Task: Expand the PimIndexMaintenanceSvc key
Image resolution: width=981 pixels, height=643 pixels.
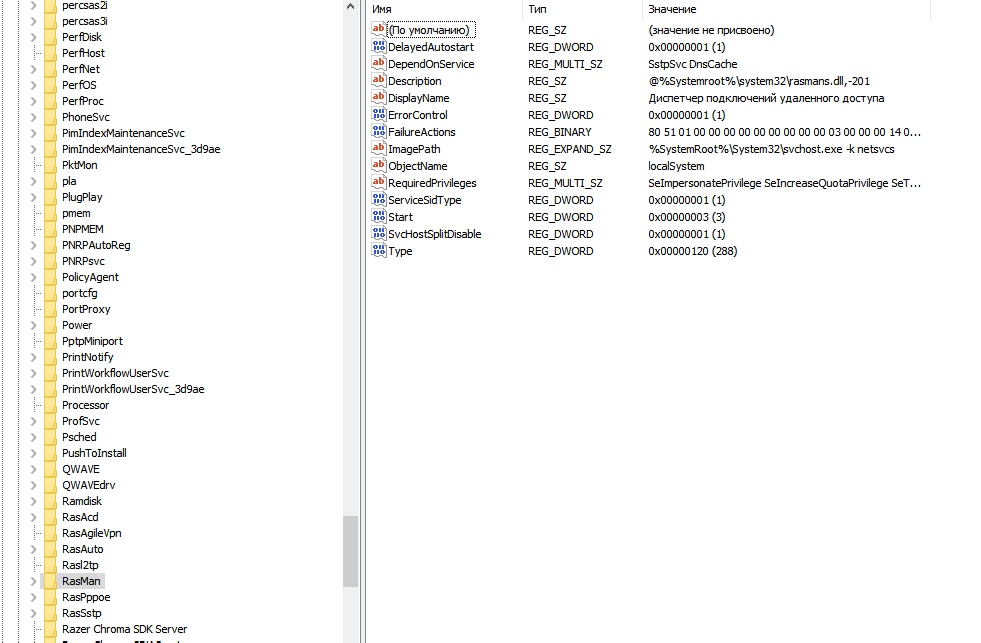Action: [x=34, y=133]
